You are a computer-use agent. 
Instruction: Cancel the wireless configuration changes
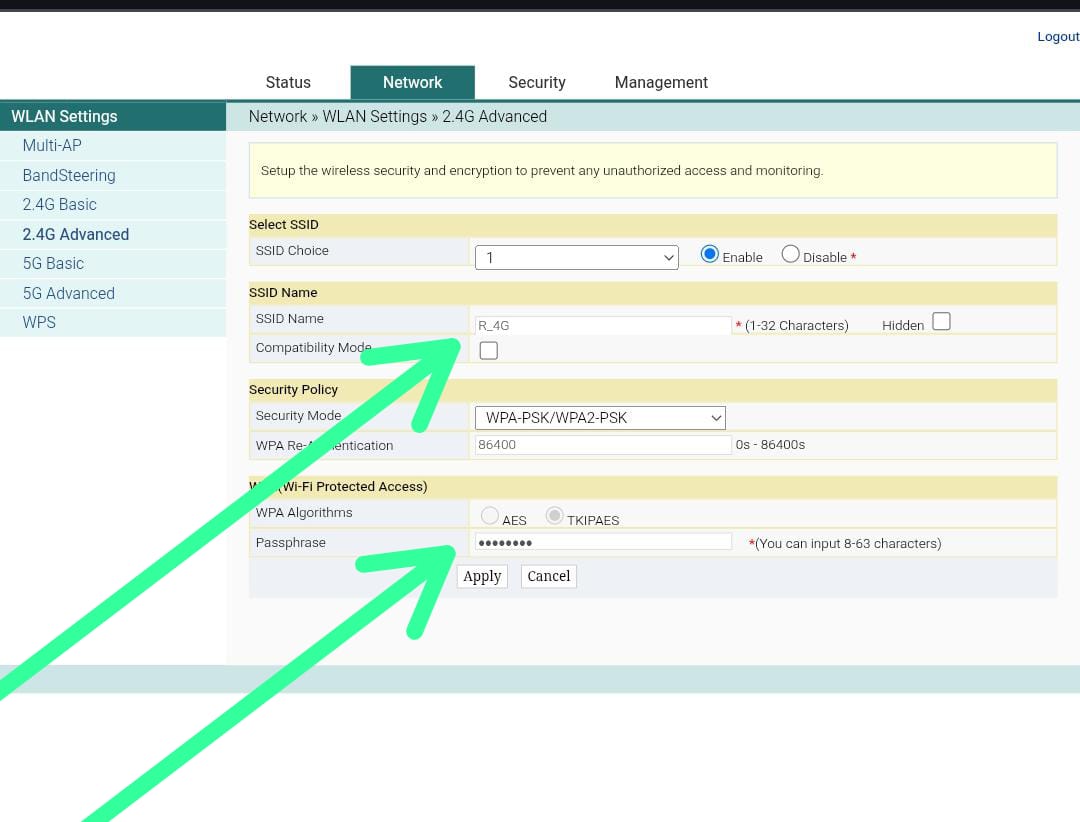548,576
